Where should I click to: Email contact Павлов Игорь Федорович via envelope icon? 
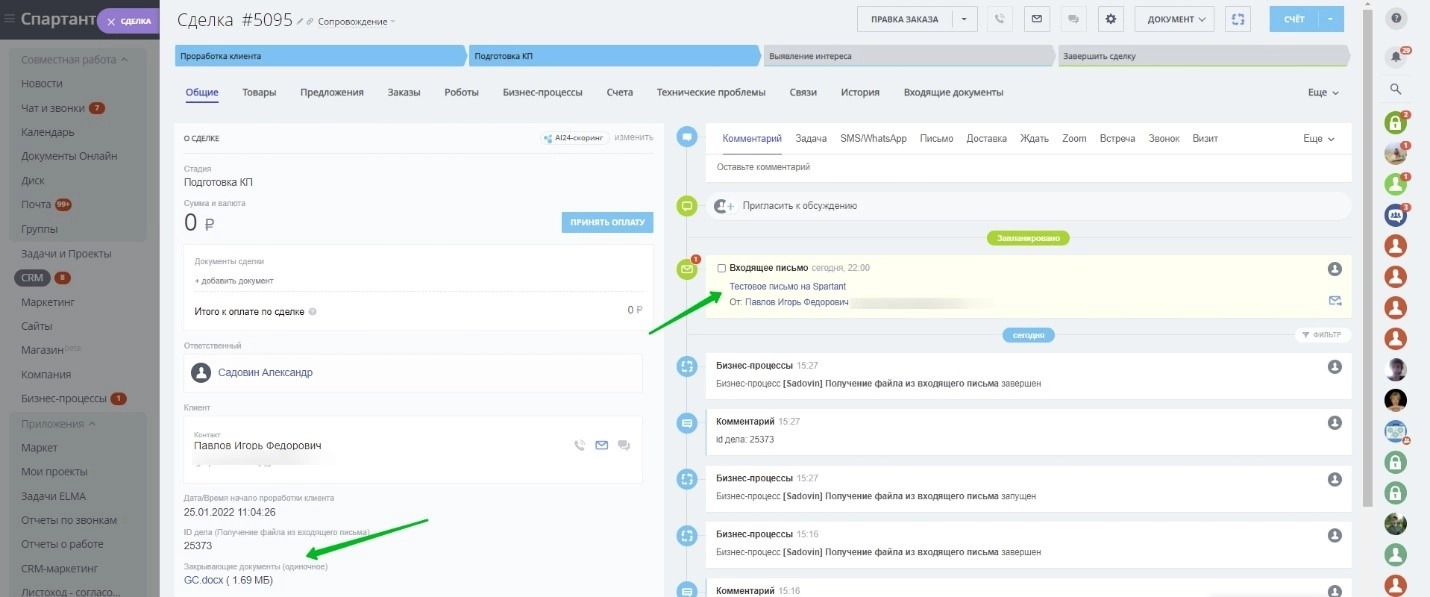tap(601, 445)
